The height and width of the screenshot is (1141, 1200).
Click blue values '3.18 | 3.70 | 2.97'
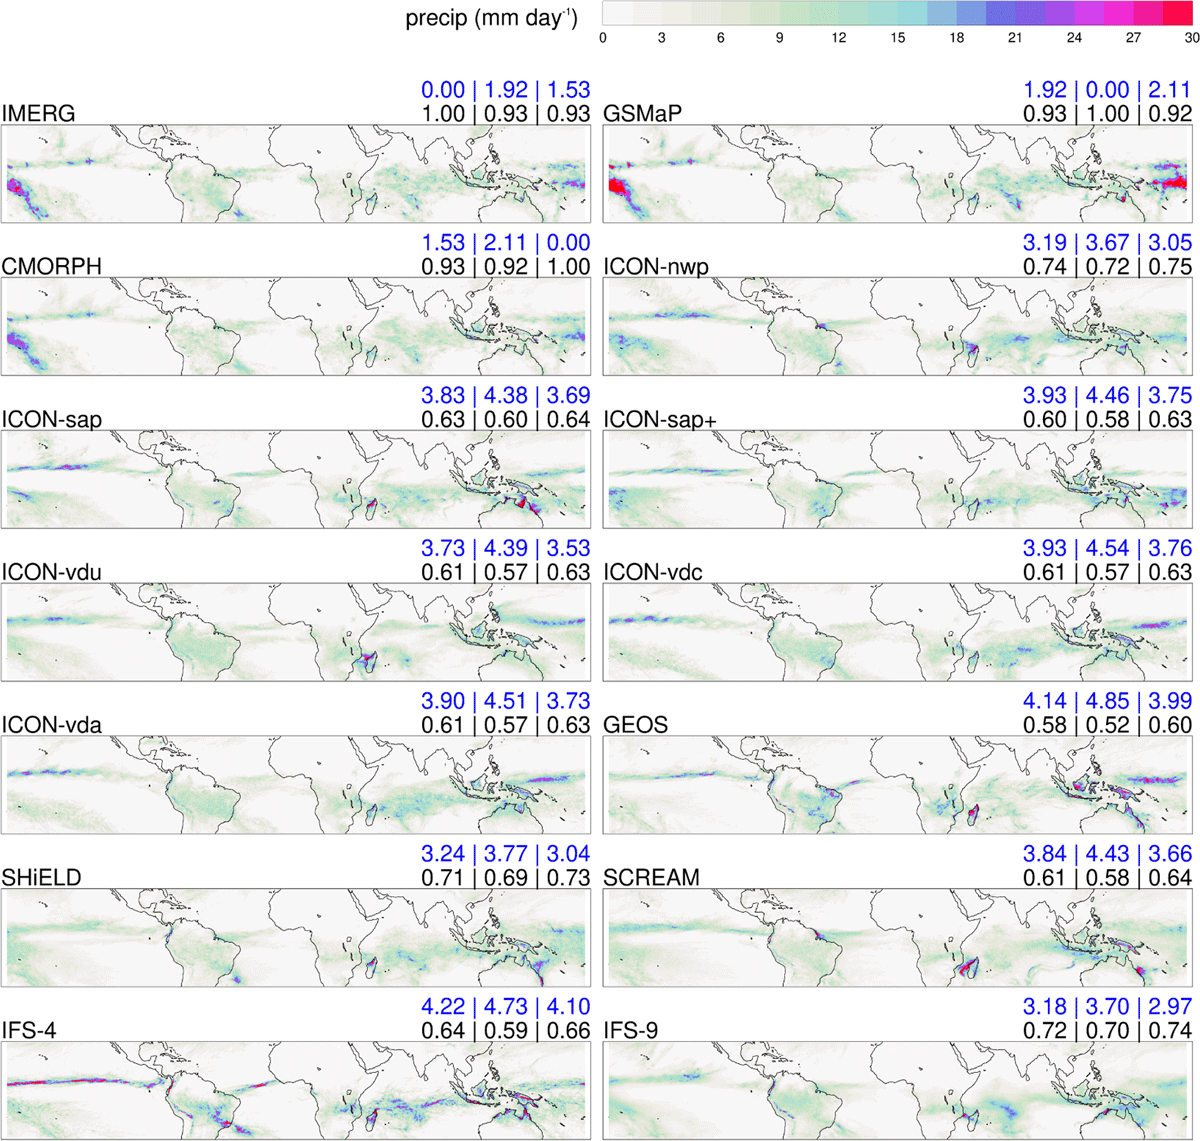tap(1107, 1009)
